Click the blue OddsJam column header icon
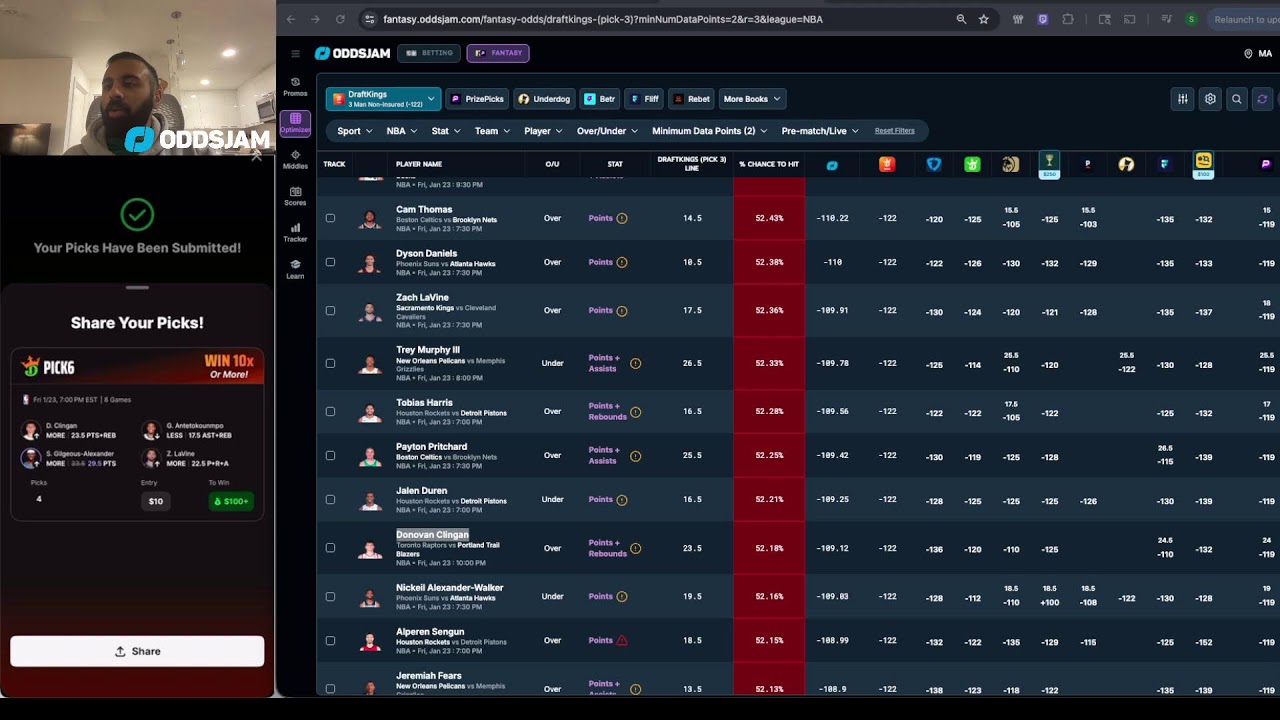1280x720 pixels. tap(832, 165)
